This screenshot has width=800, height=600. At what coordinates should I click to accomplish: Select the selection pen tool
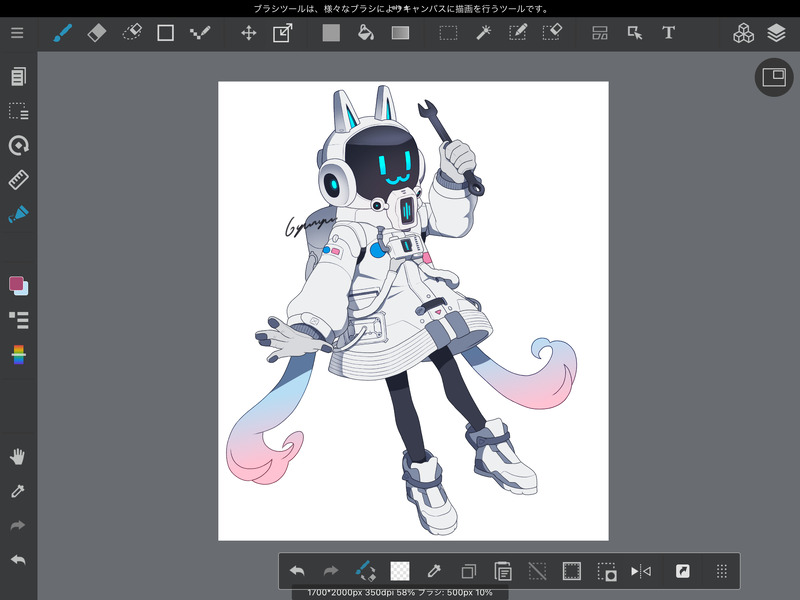coord(518,33)
